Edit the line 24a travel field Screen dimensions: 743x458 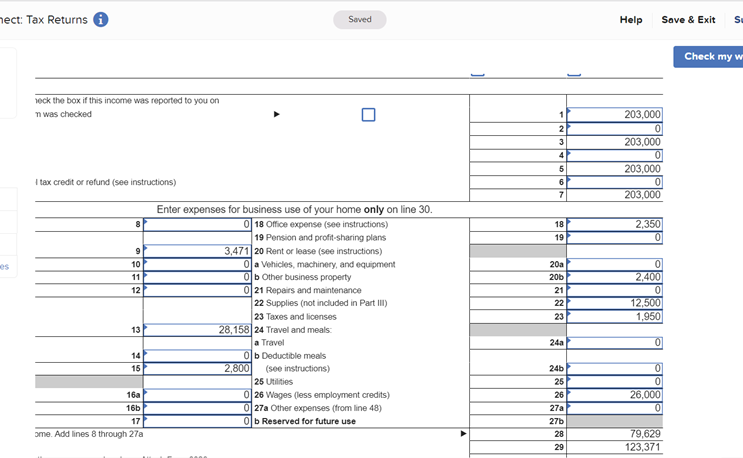click(x=615, y=343)
